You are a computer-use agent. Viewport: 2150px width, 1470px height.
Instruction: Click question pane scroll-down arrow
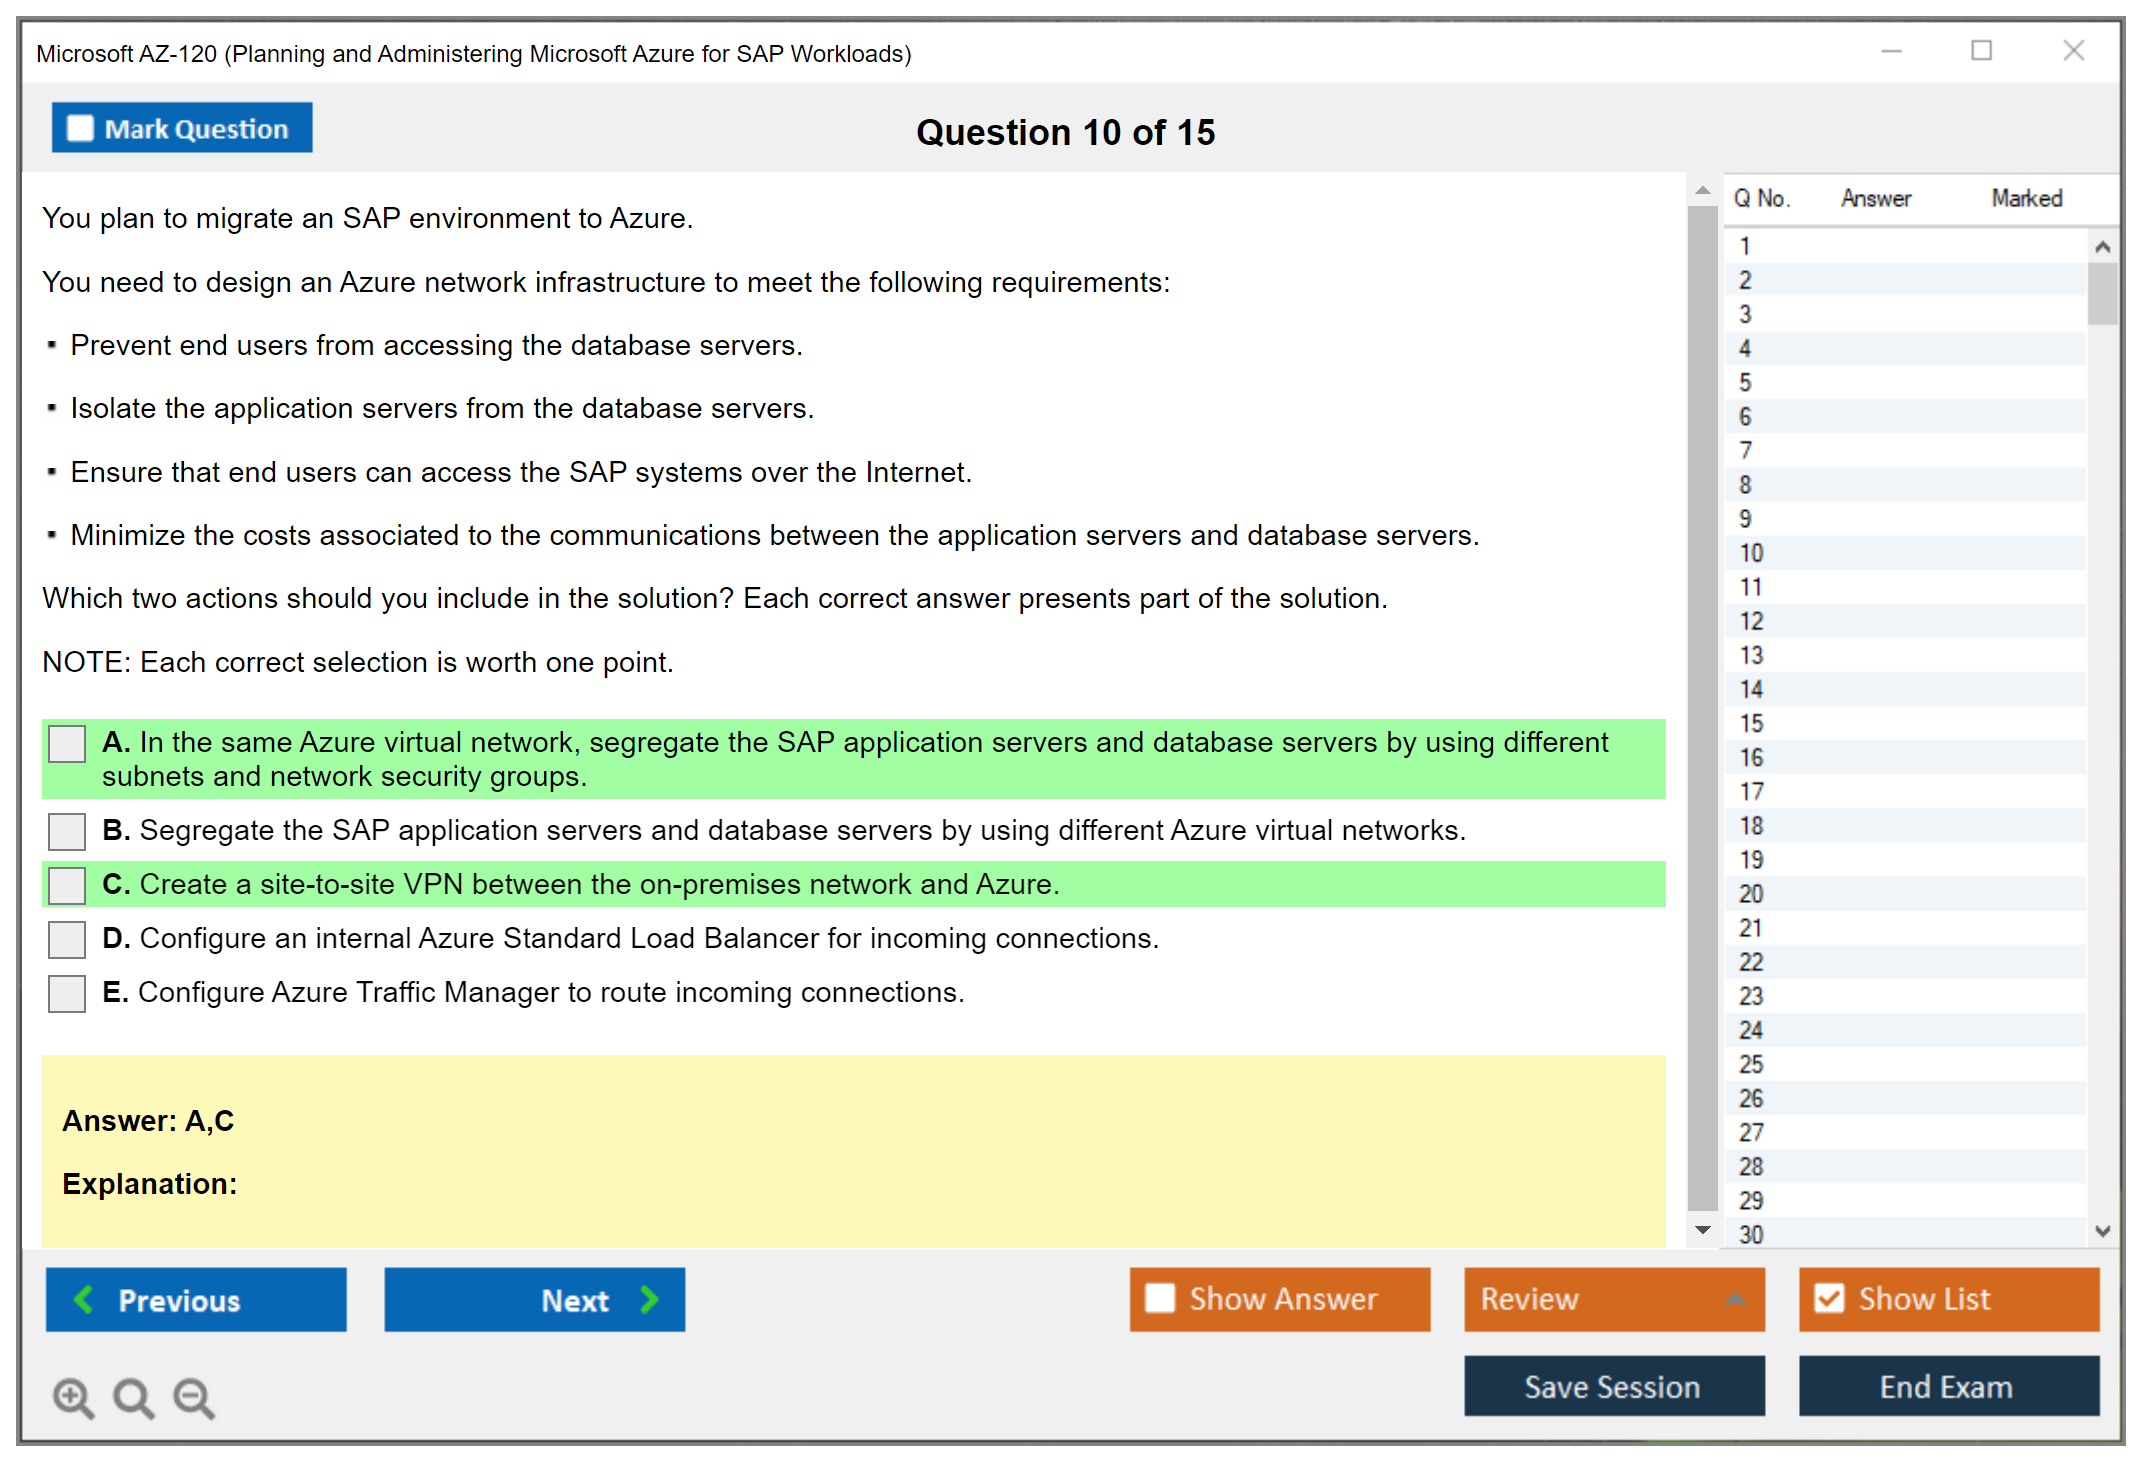coord(1703,1230)
